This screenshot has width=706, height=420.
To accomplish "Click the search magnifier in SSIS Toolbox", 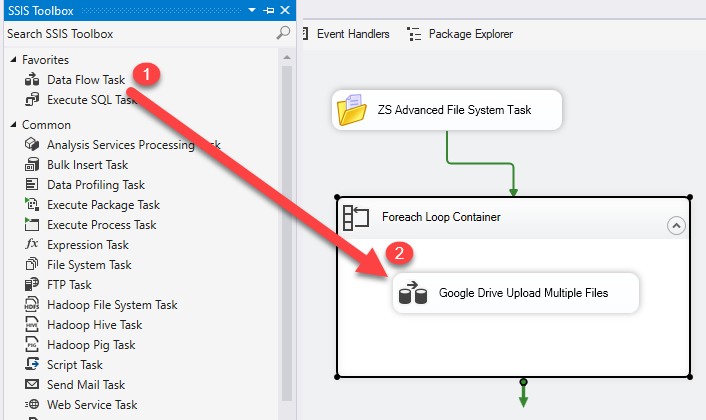I will click(x=283, y=33).
